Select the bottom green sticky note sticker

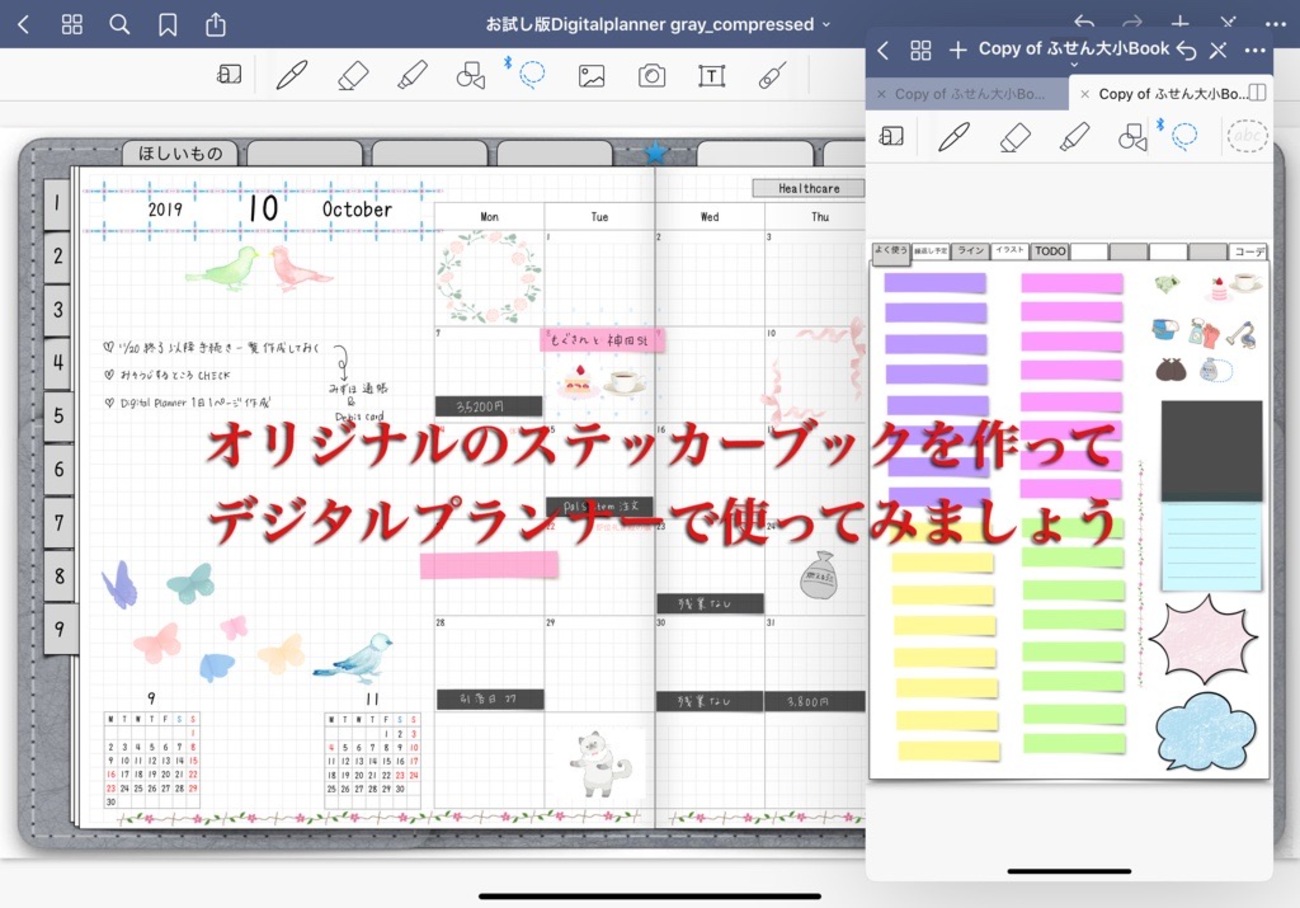click(x=1074, y=744)
